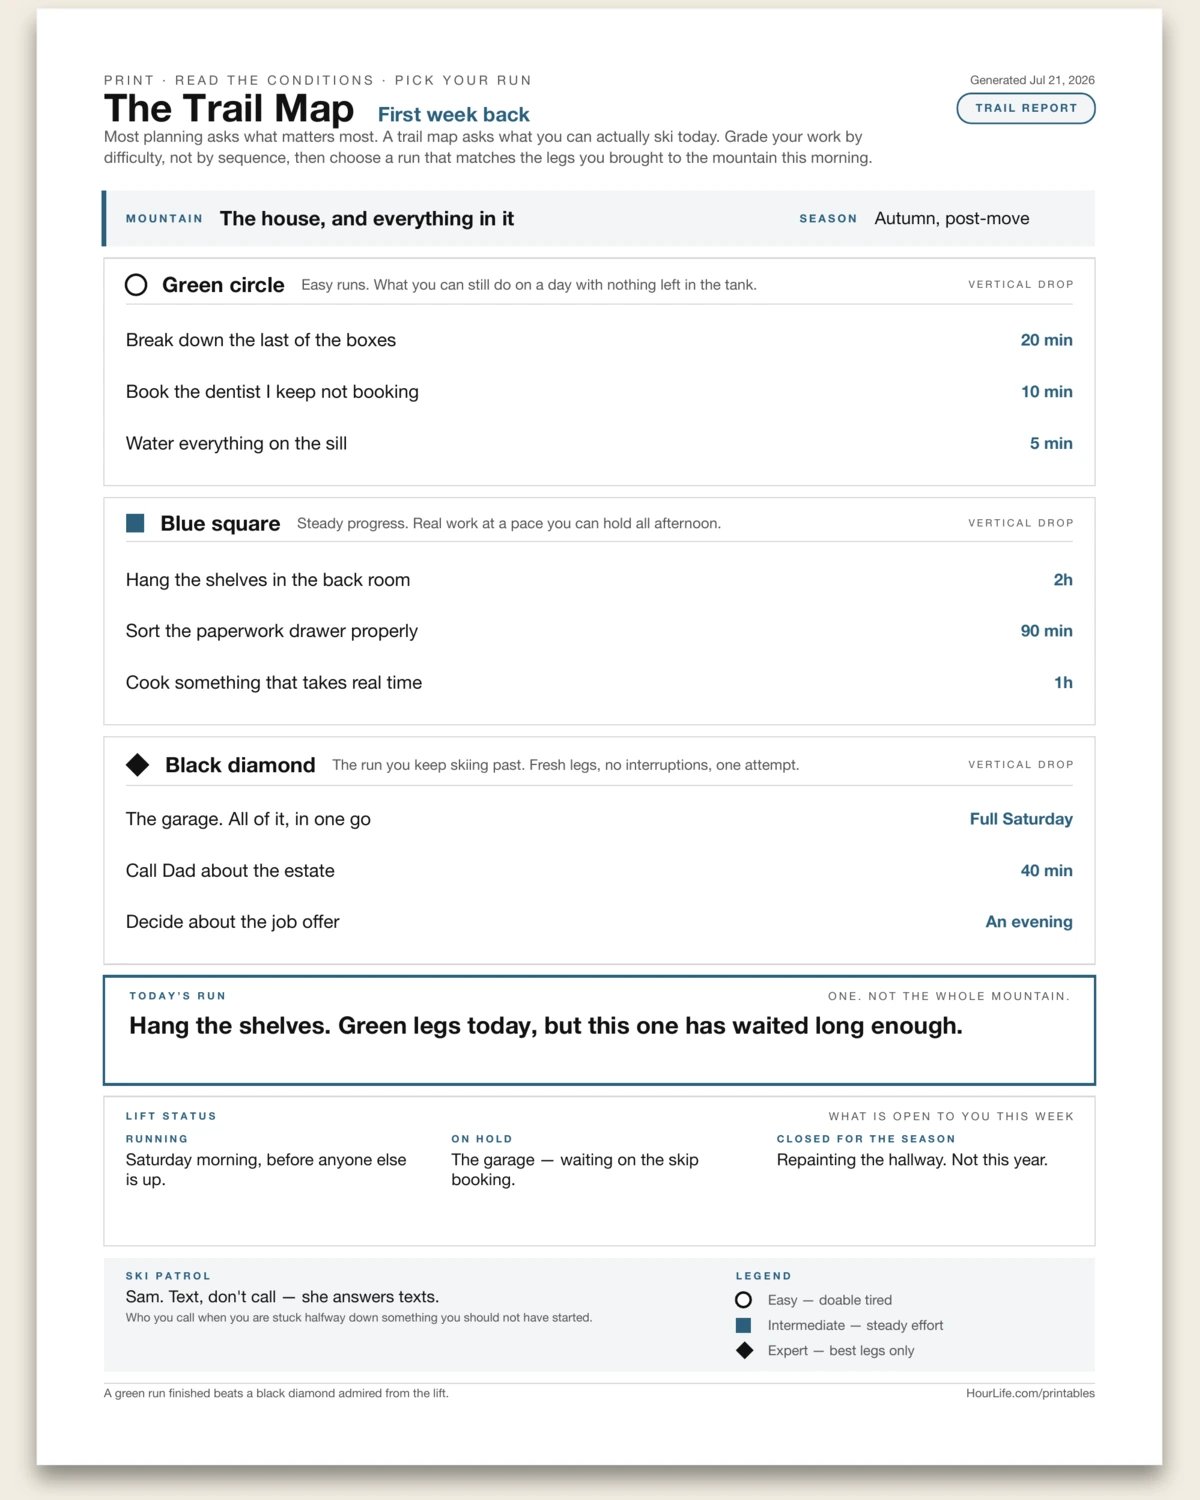Click 'Water everything on the sill' task
1200x1500 pixels.
[x=599, y=443]
